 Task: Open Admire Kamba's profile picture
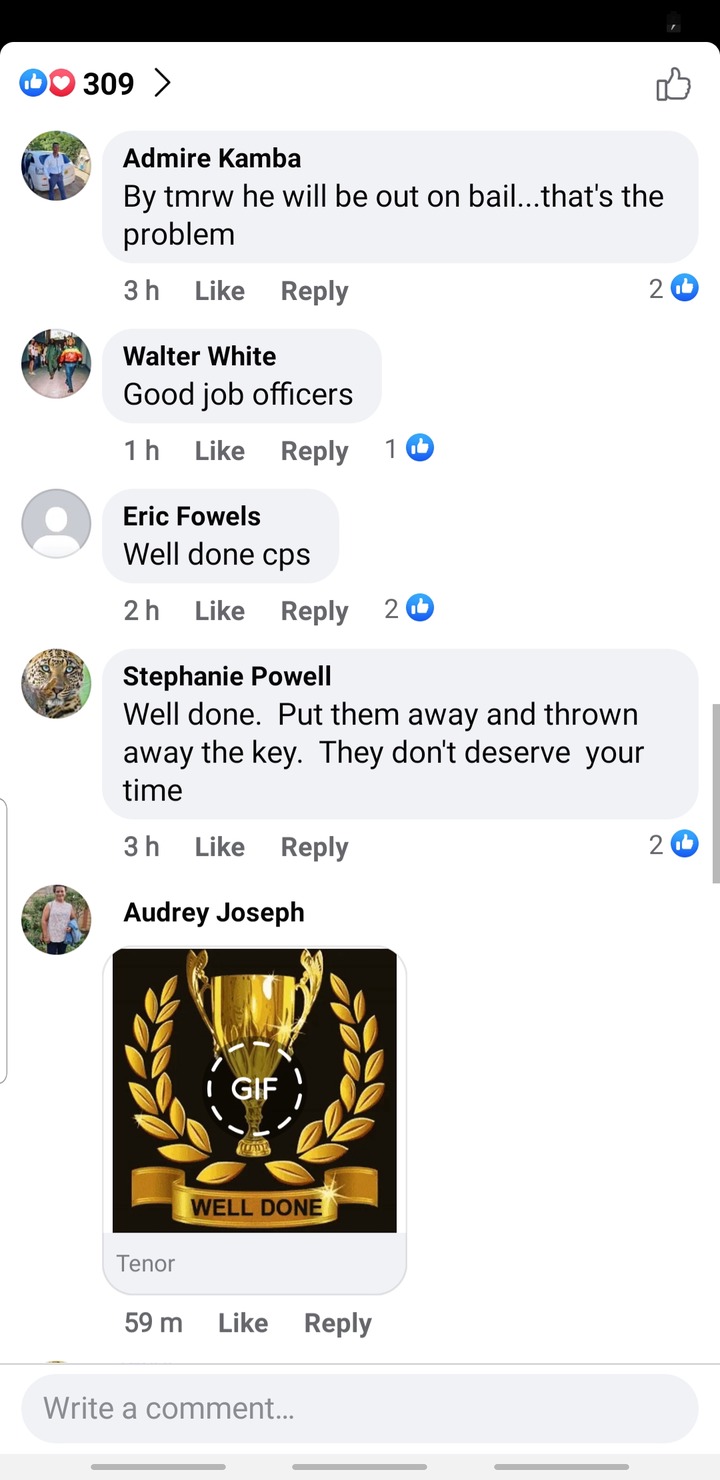coord(56,166)
